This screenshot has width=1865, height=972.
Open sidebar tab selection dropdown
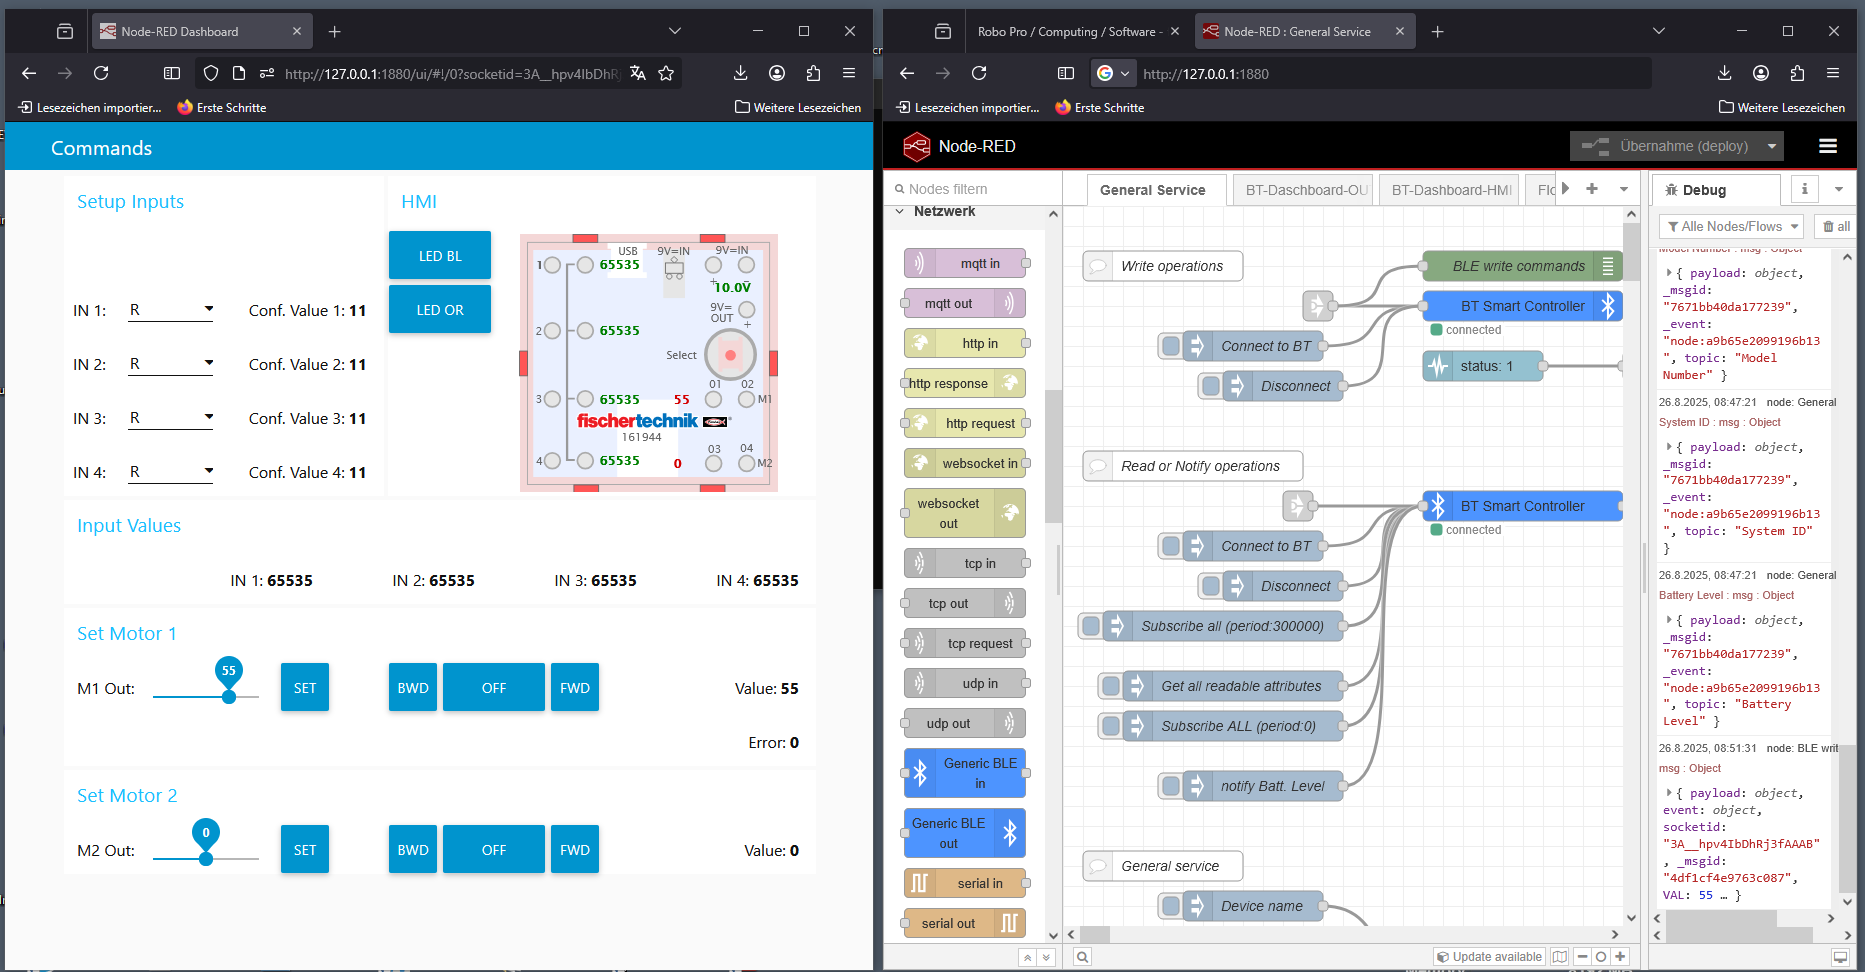pos(1838,189)
